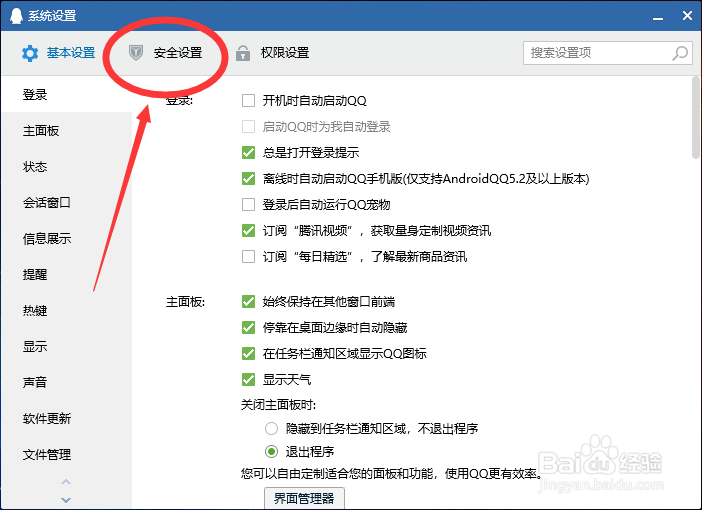Screen dimensions: 702x510
Task: Click the sidebar up chevron arrow
Action: [x=66, y=482]
